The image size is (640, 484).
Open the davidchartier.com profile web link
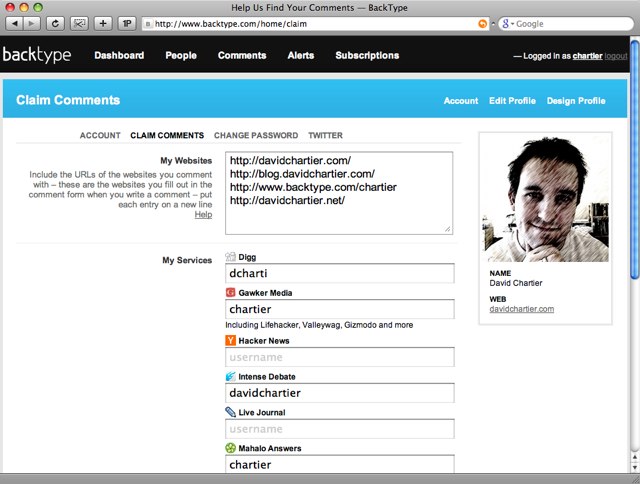[x=522, y=309]
